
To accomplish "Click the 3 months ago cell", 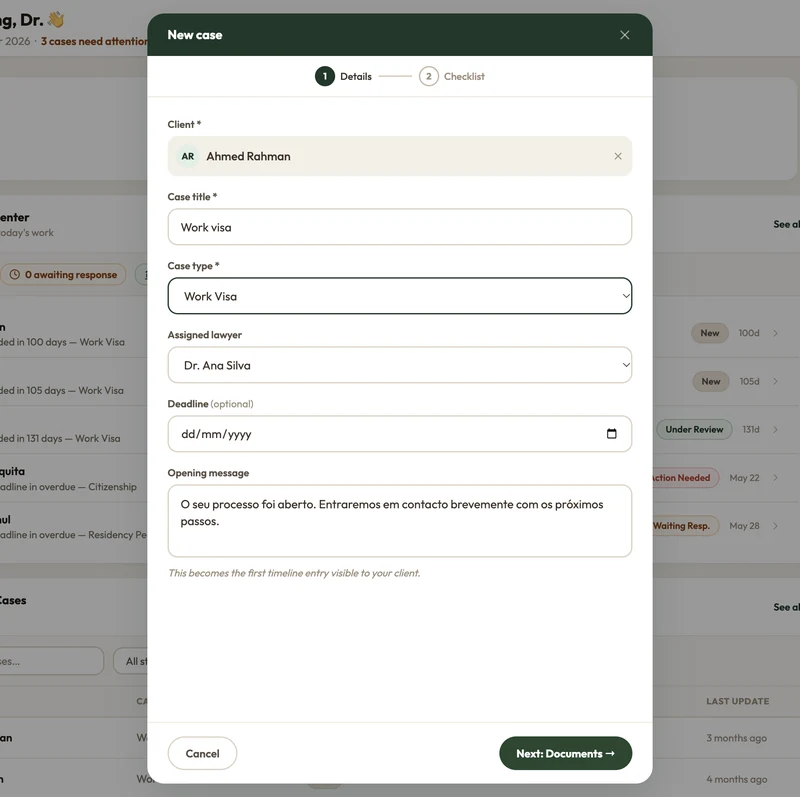I will [736, 738].
